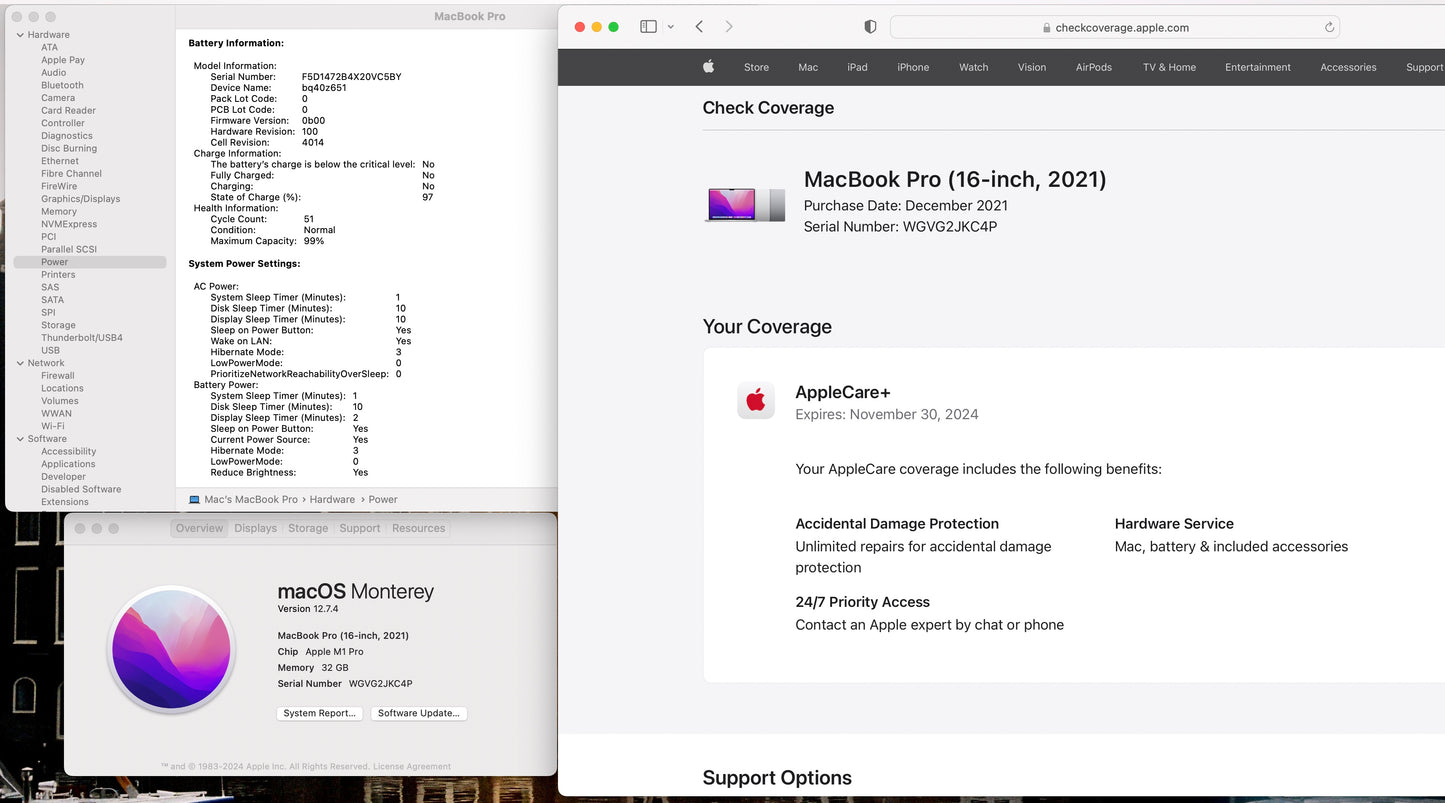This screenshot has width=1445, height=803.
Task: Click the Privacy Report shield icon
Action: [870, 27]
